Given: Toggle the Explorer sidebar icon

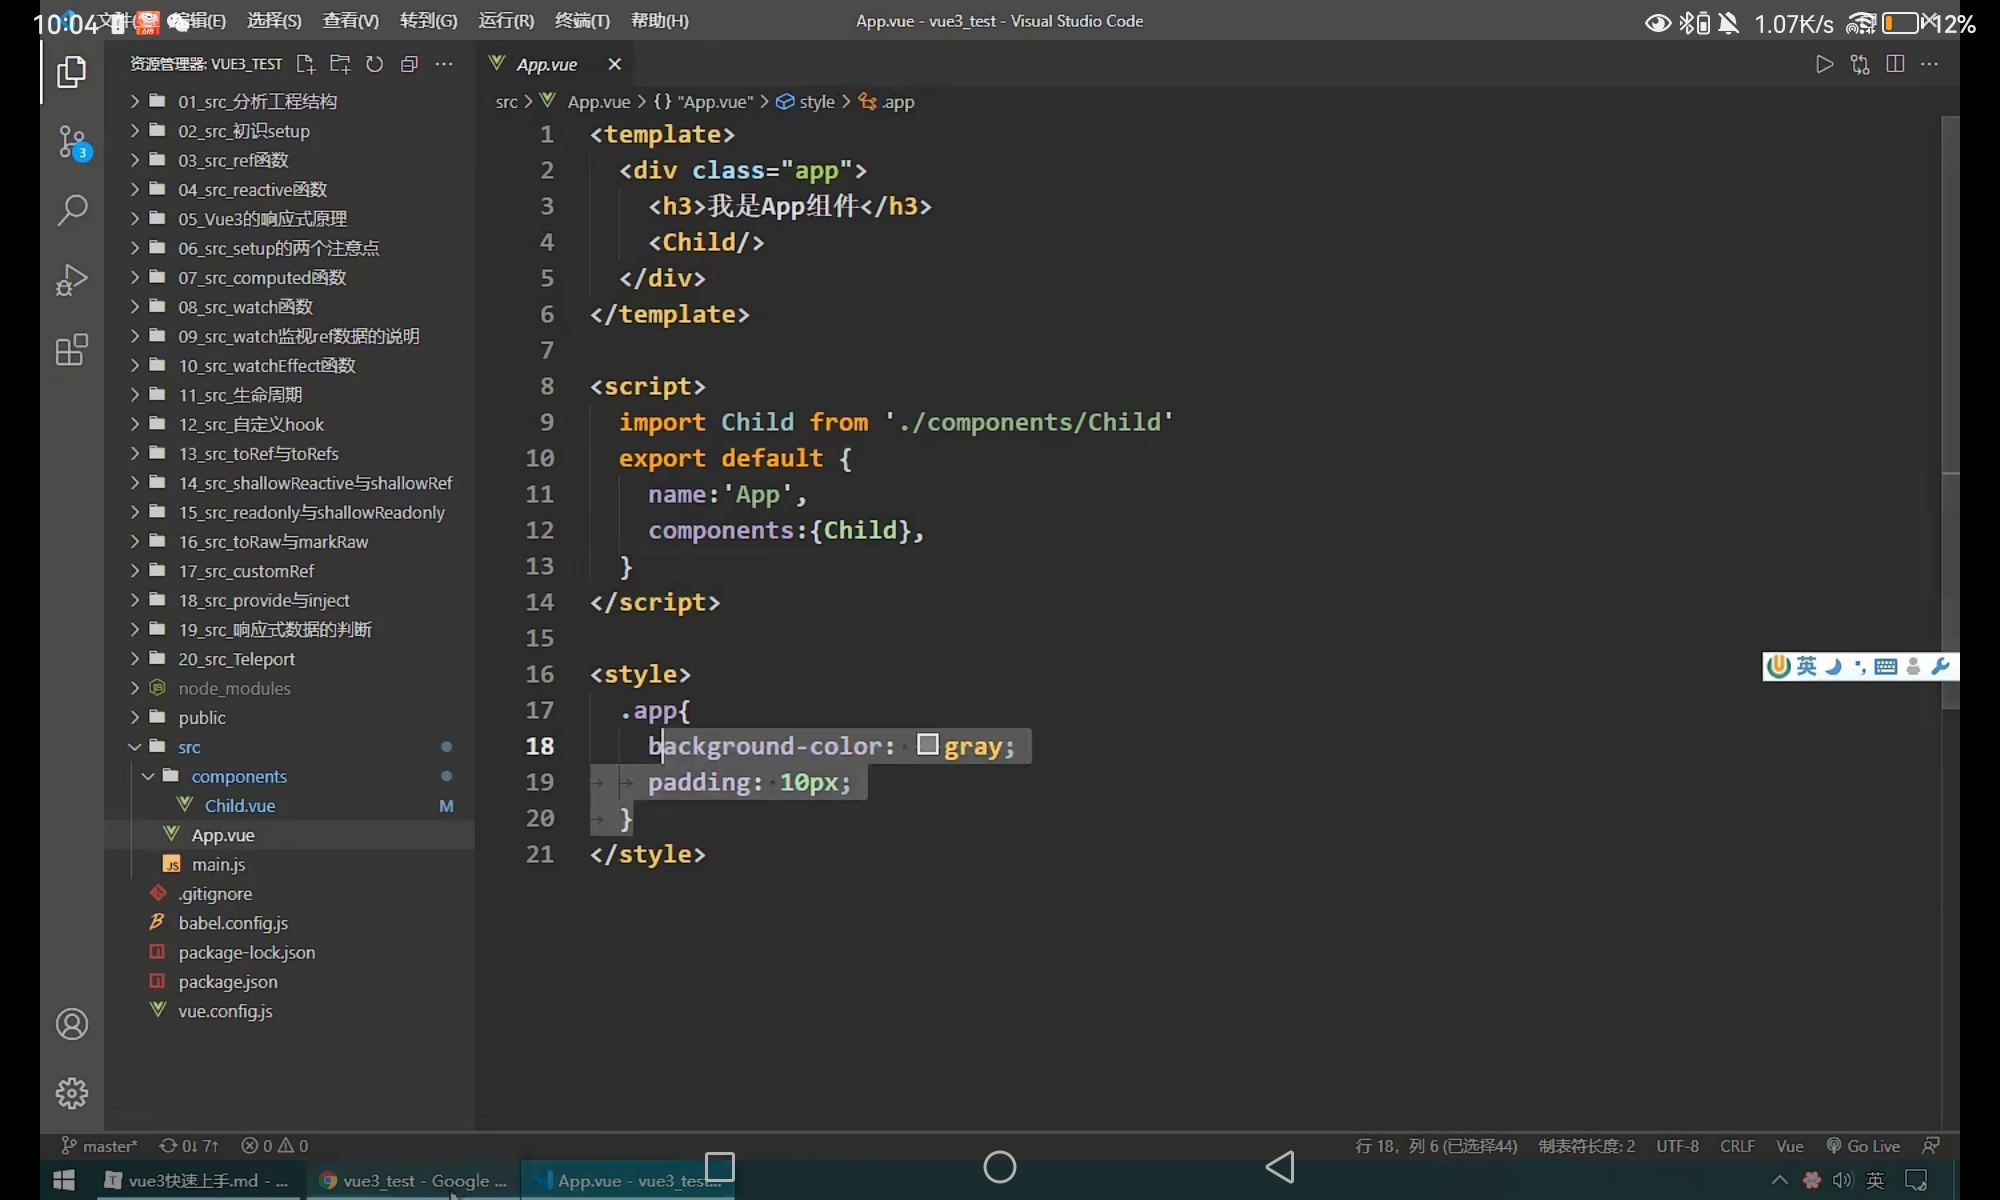Looking at the screenshot, I should point(72,72).
